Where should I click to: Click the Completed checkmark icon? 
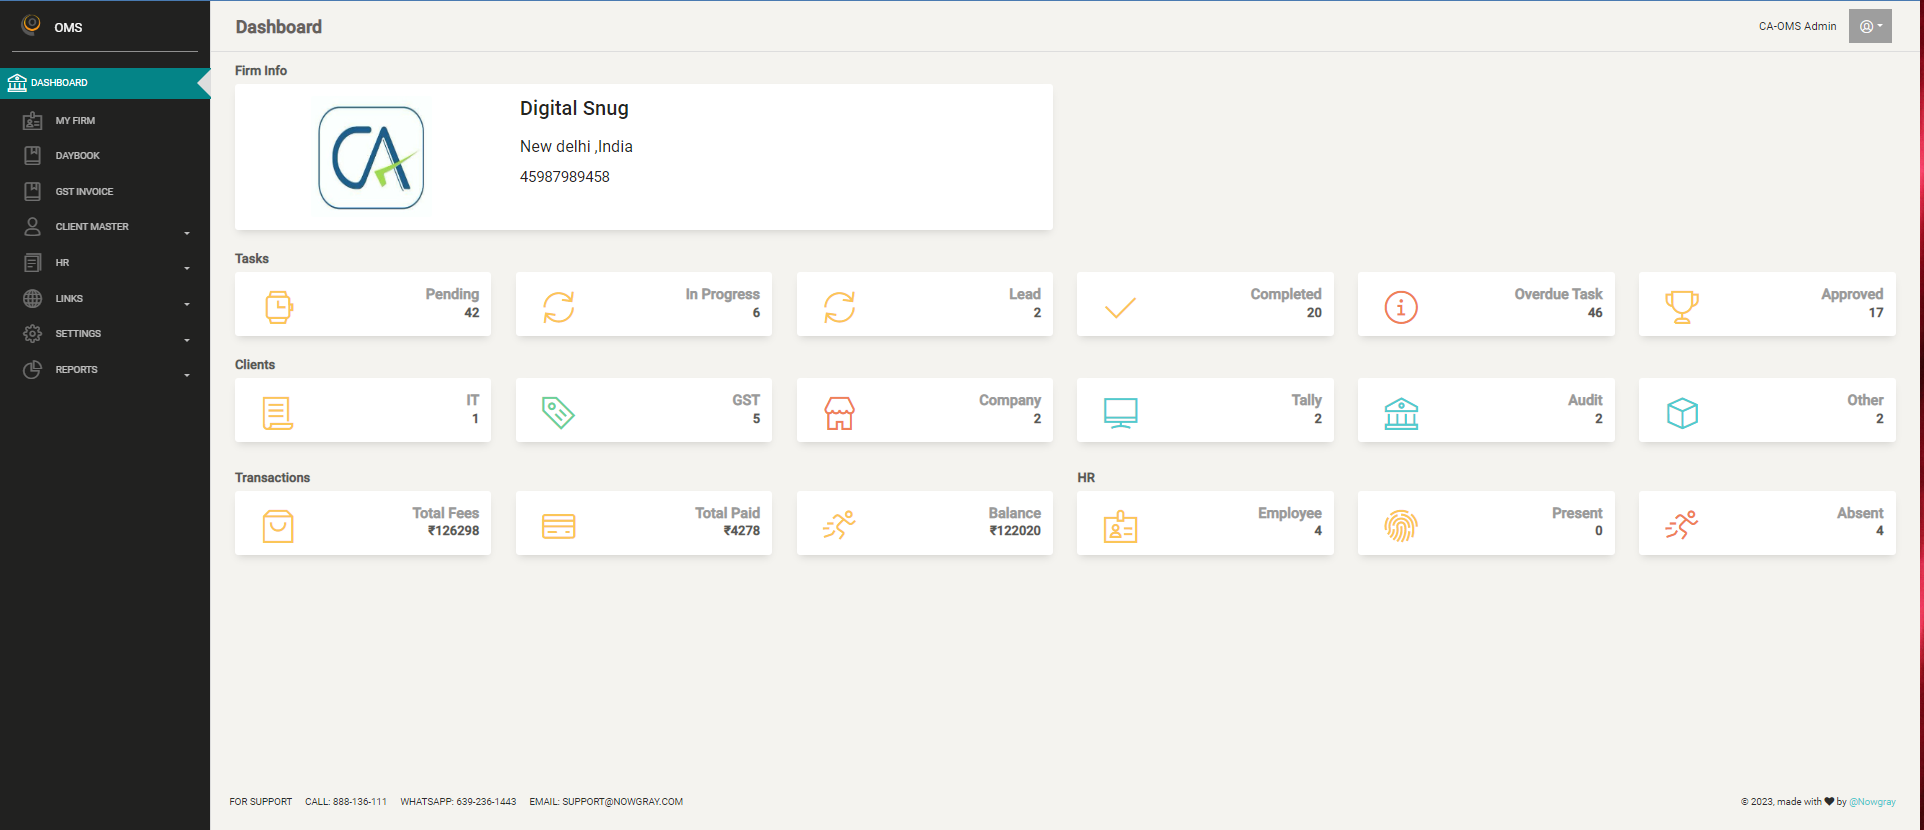coord(1120,308)
